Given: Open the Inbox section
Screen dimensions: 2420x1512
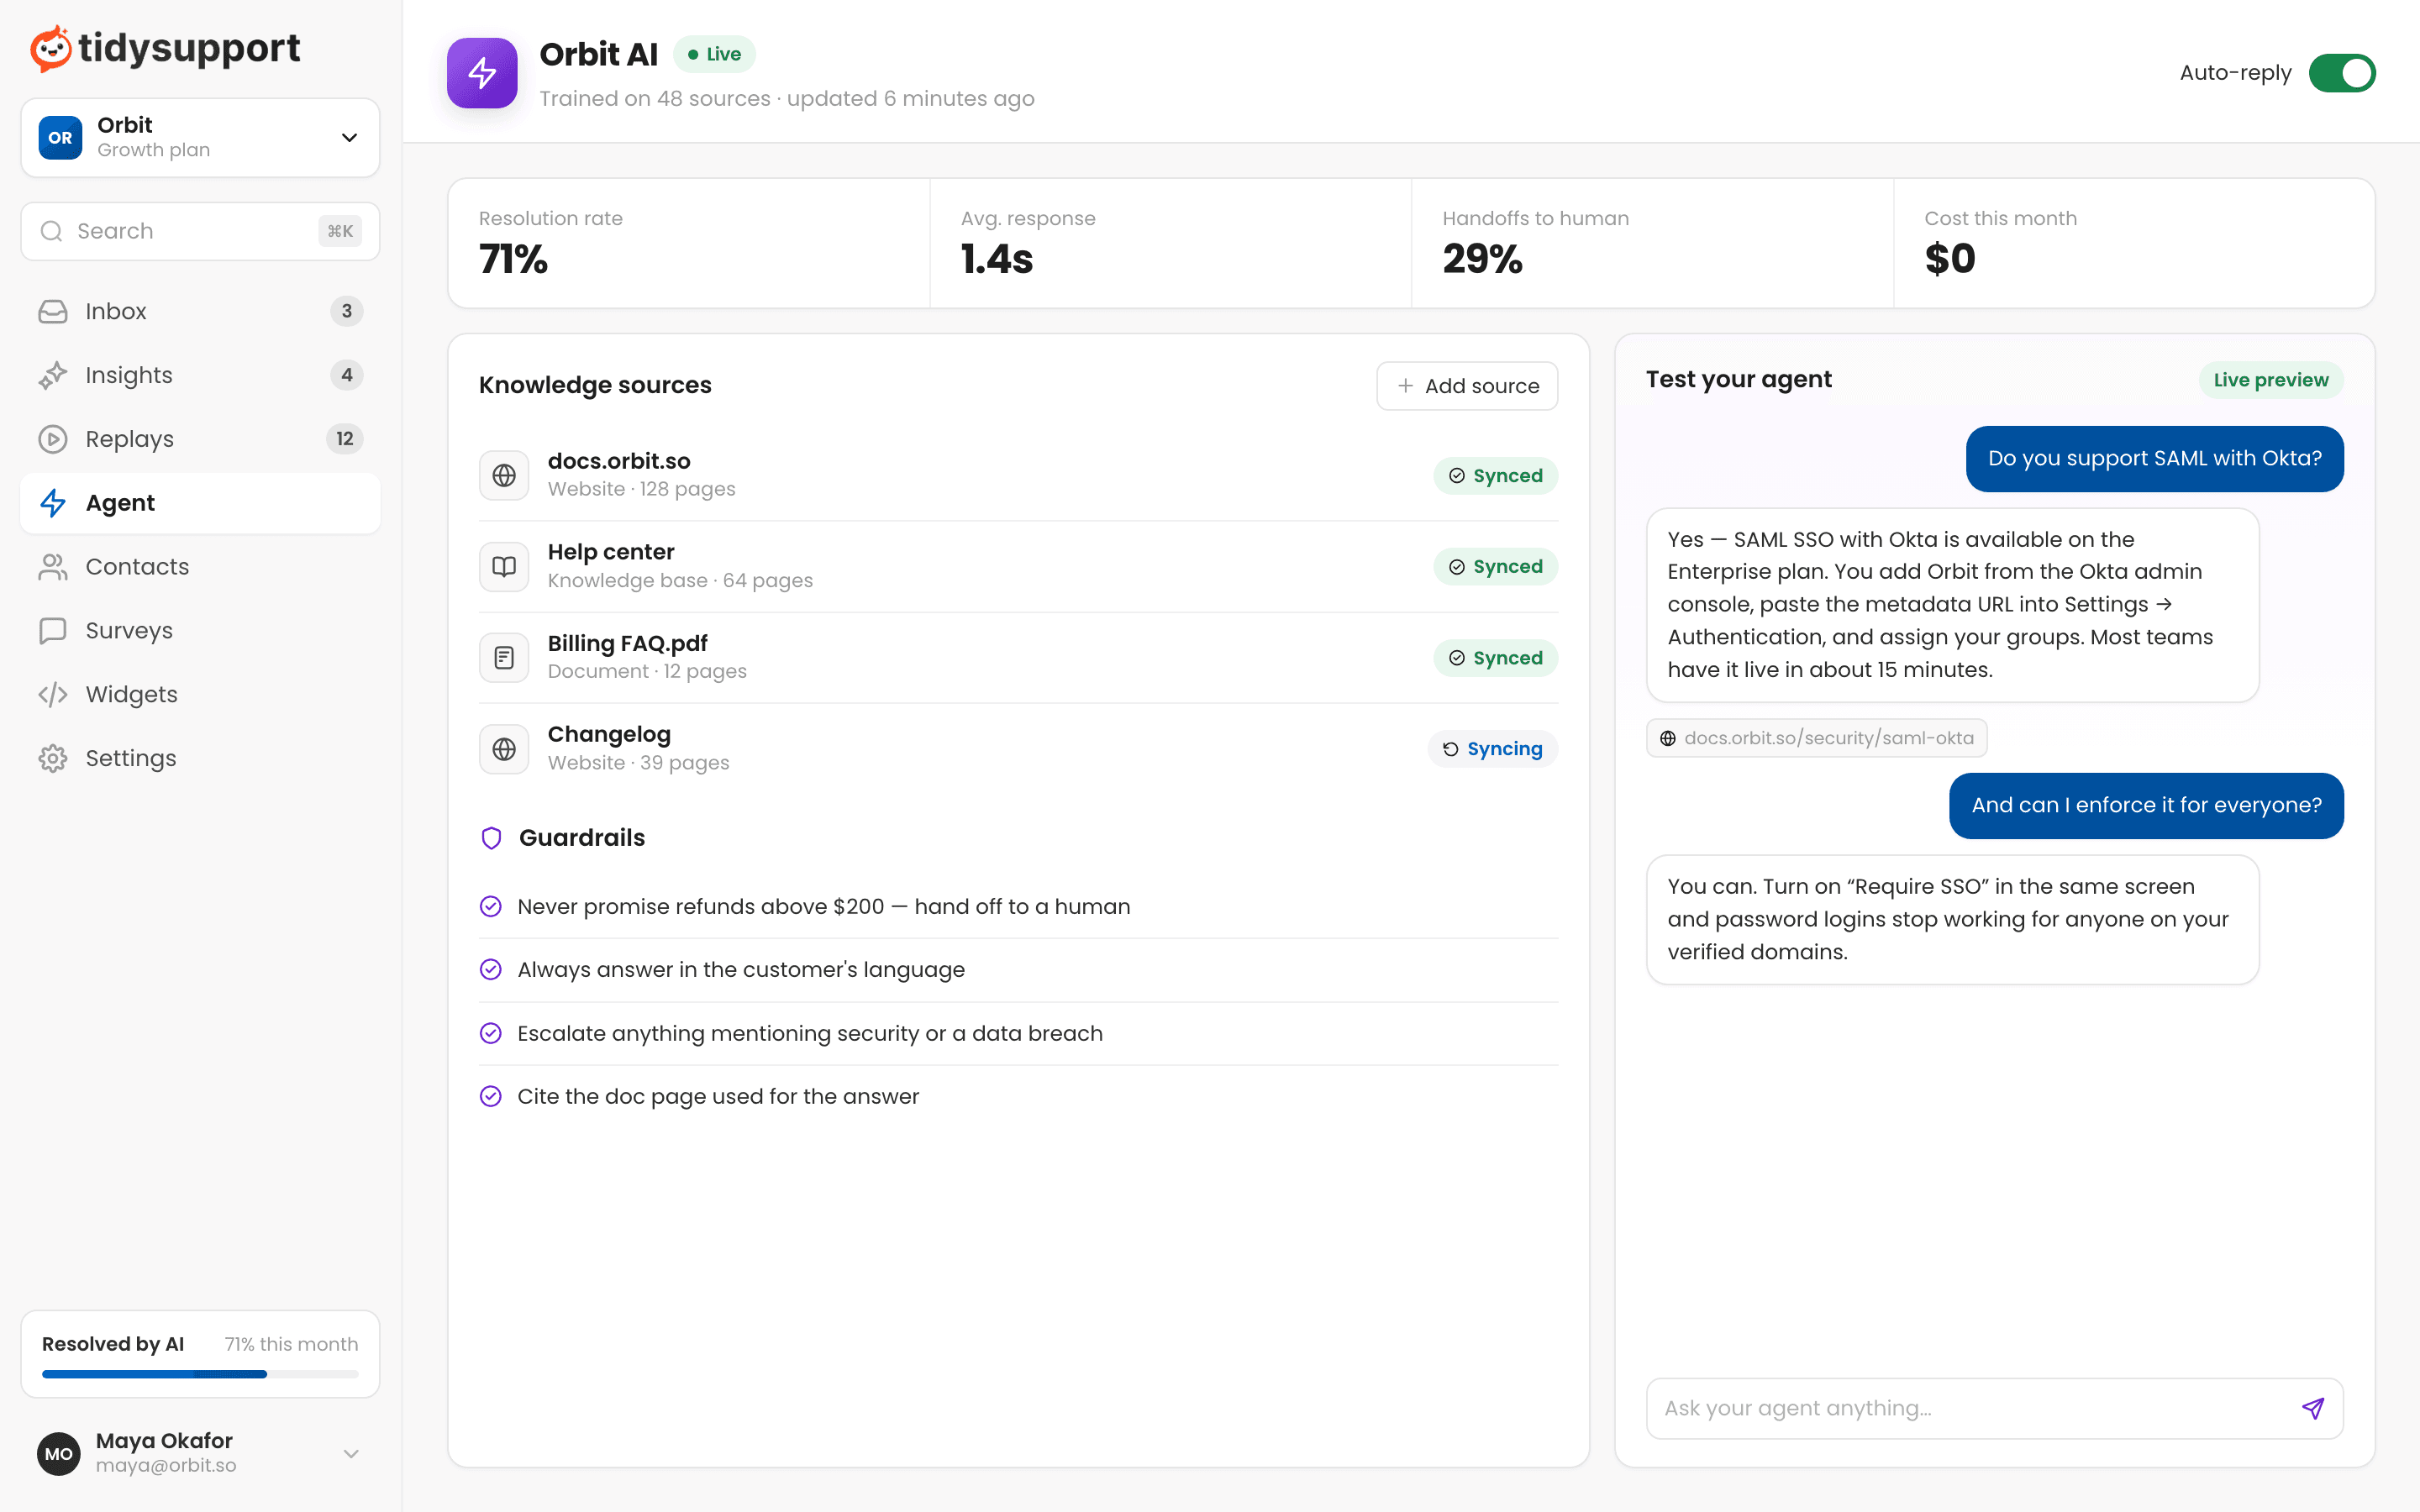Looking at the screenshot, I should tap(200, 311).
